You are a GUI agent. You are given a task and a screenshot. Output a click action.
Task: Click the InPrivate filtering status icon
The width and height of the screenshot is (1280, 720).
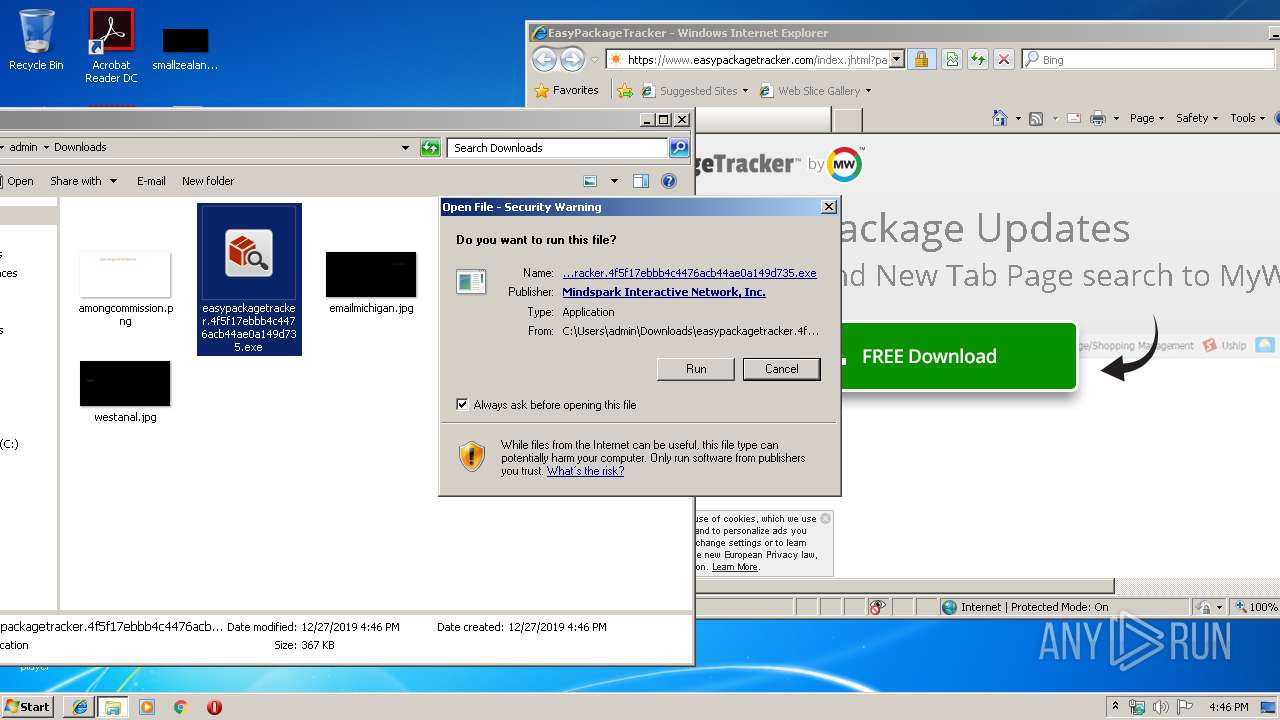(877, 607)
